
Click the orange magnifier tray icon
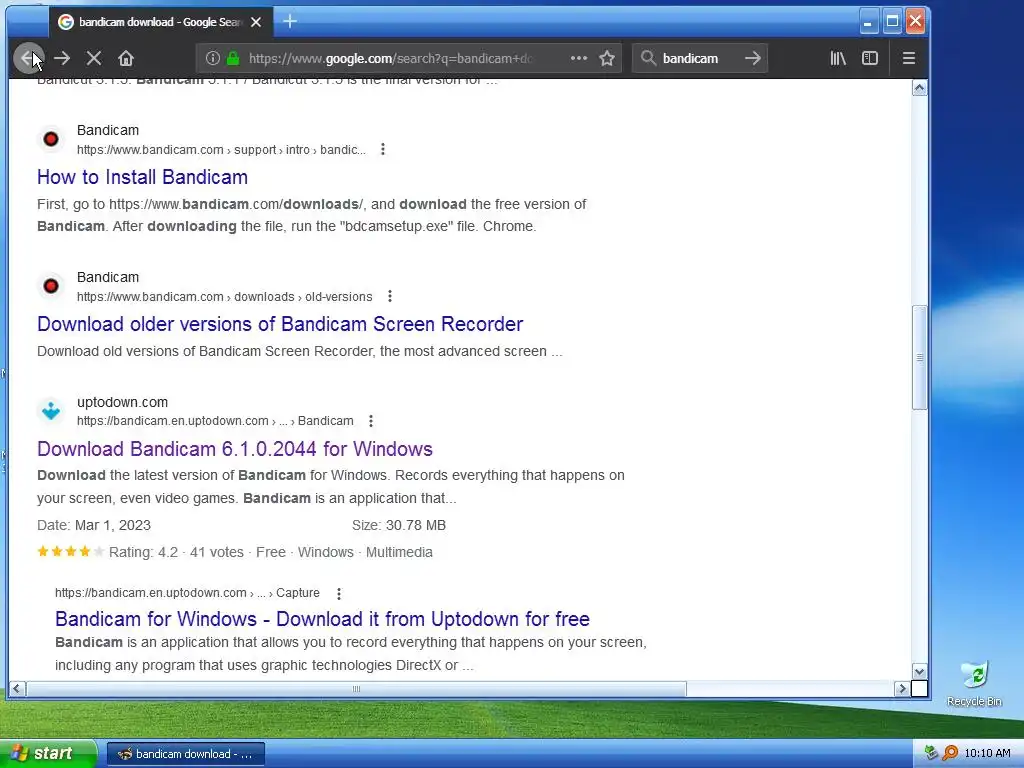point(950,754)
